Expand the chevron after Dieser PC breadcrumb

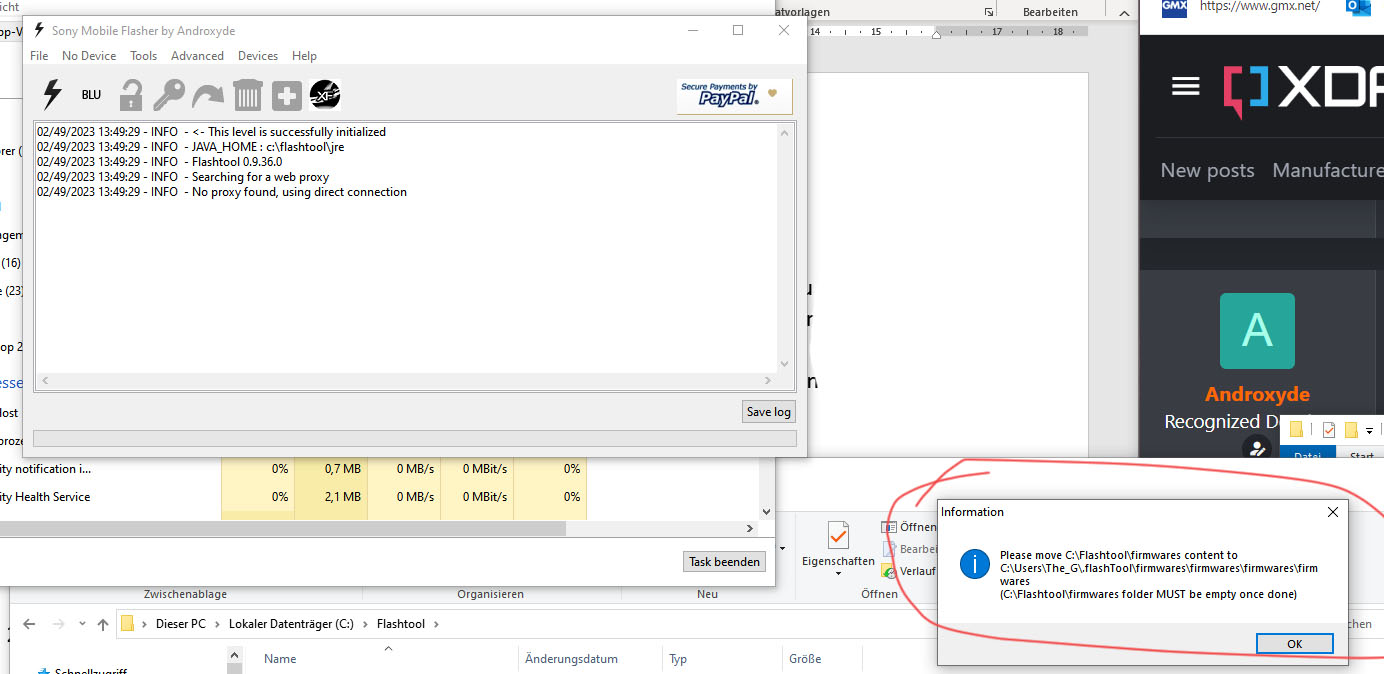tap(217, 624)
